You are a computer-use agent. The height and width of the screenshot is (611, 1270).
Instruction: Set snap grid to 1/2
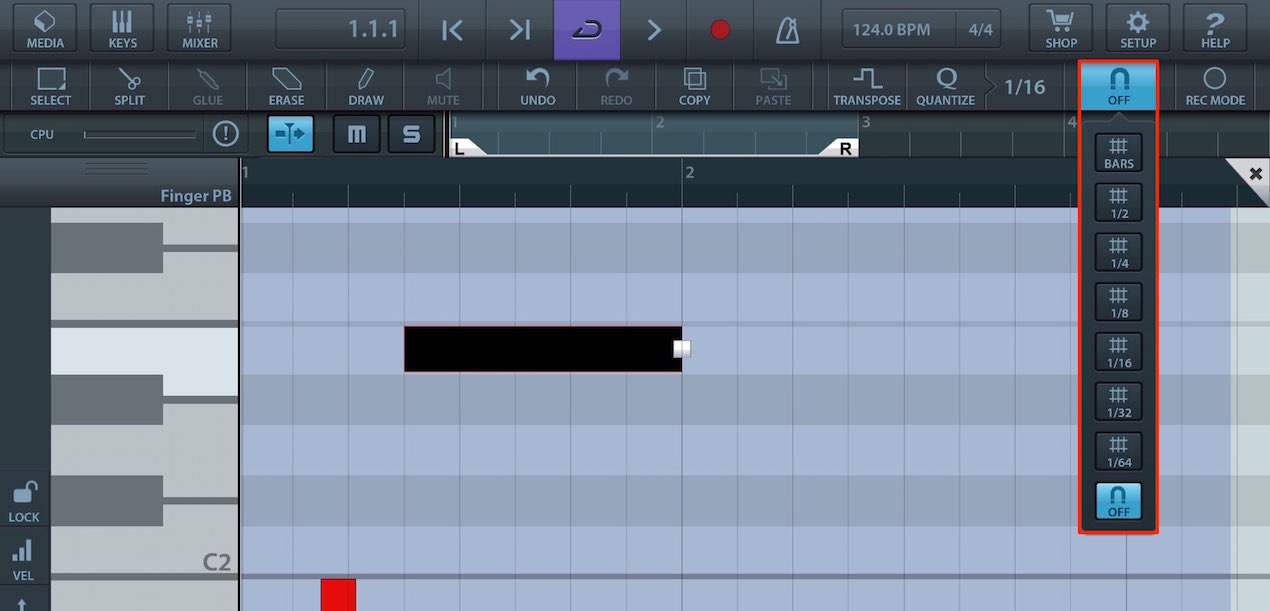tap(1118, 203)
